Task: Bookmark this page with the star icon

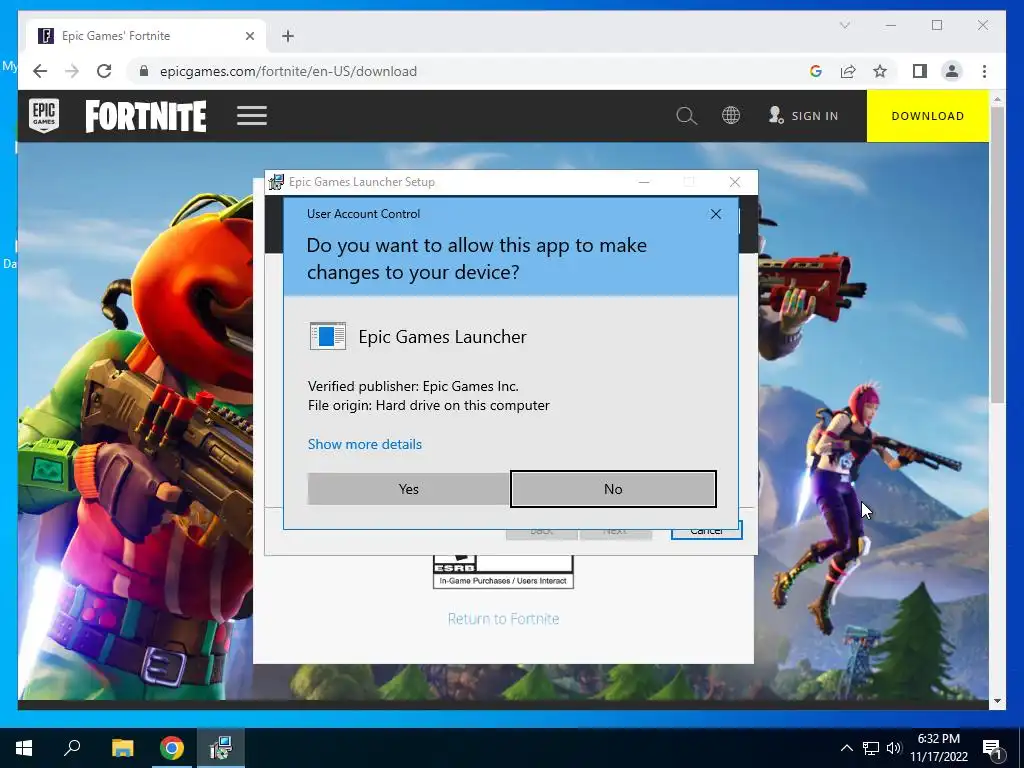Action: click(x=880, y=71)
